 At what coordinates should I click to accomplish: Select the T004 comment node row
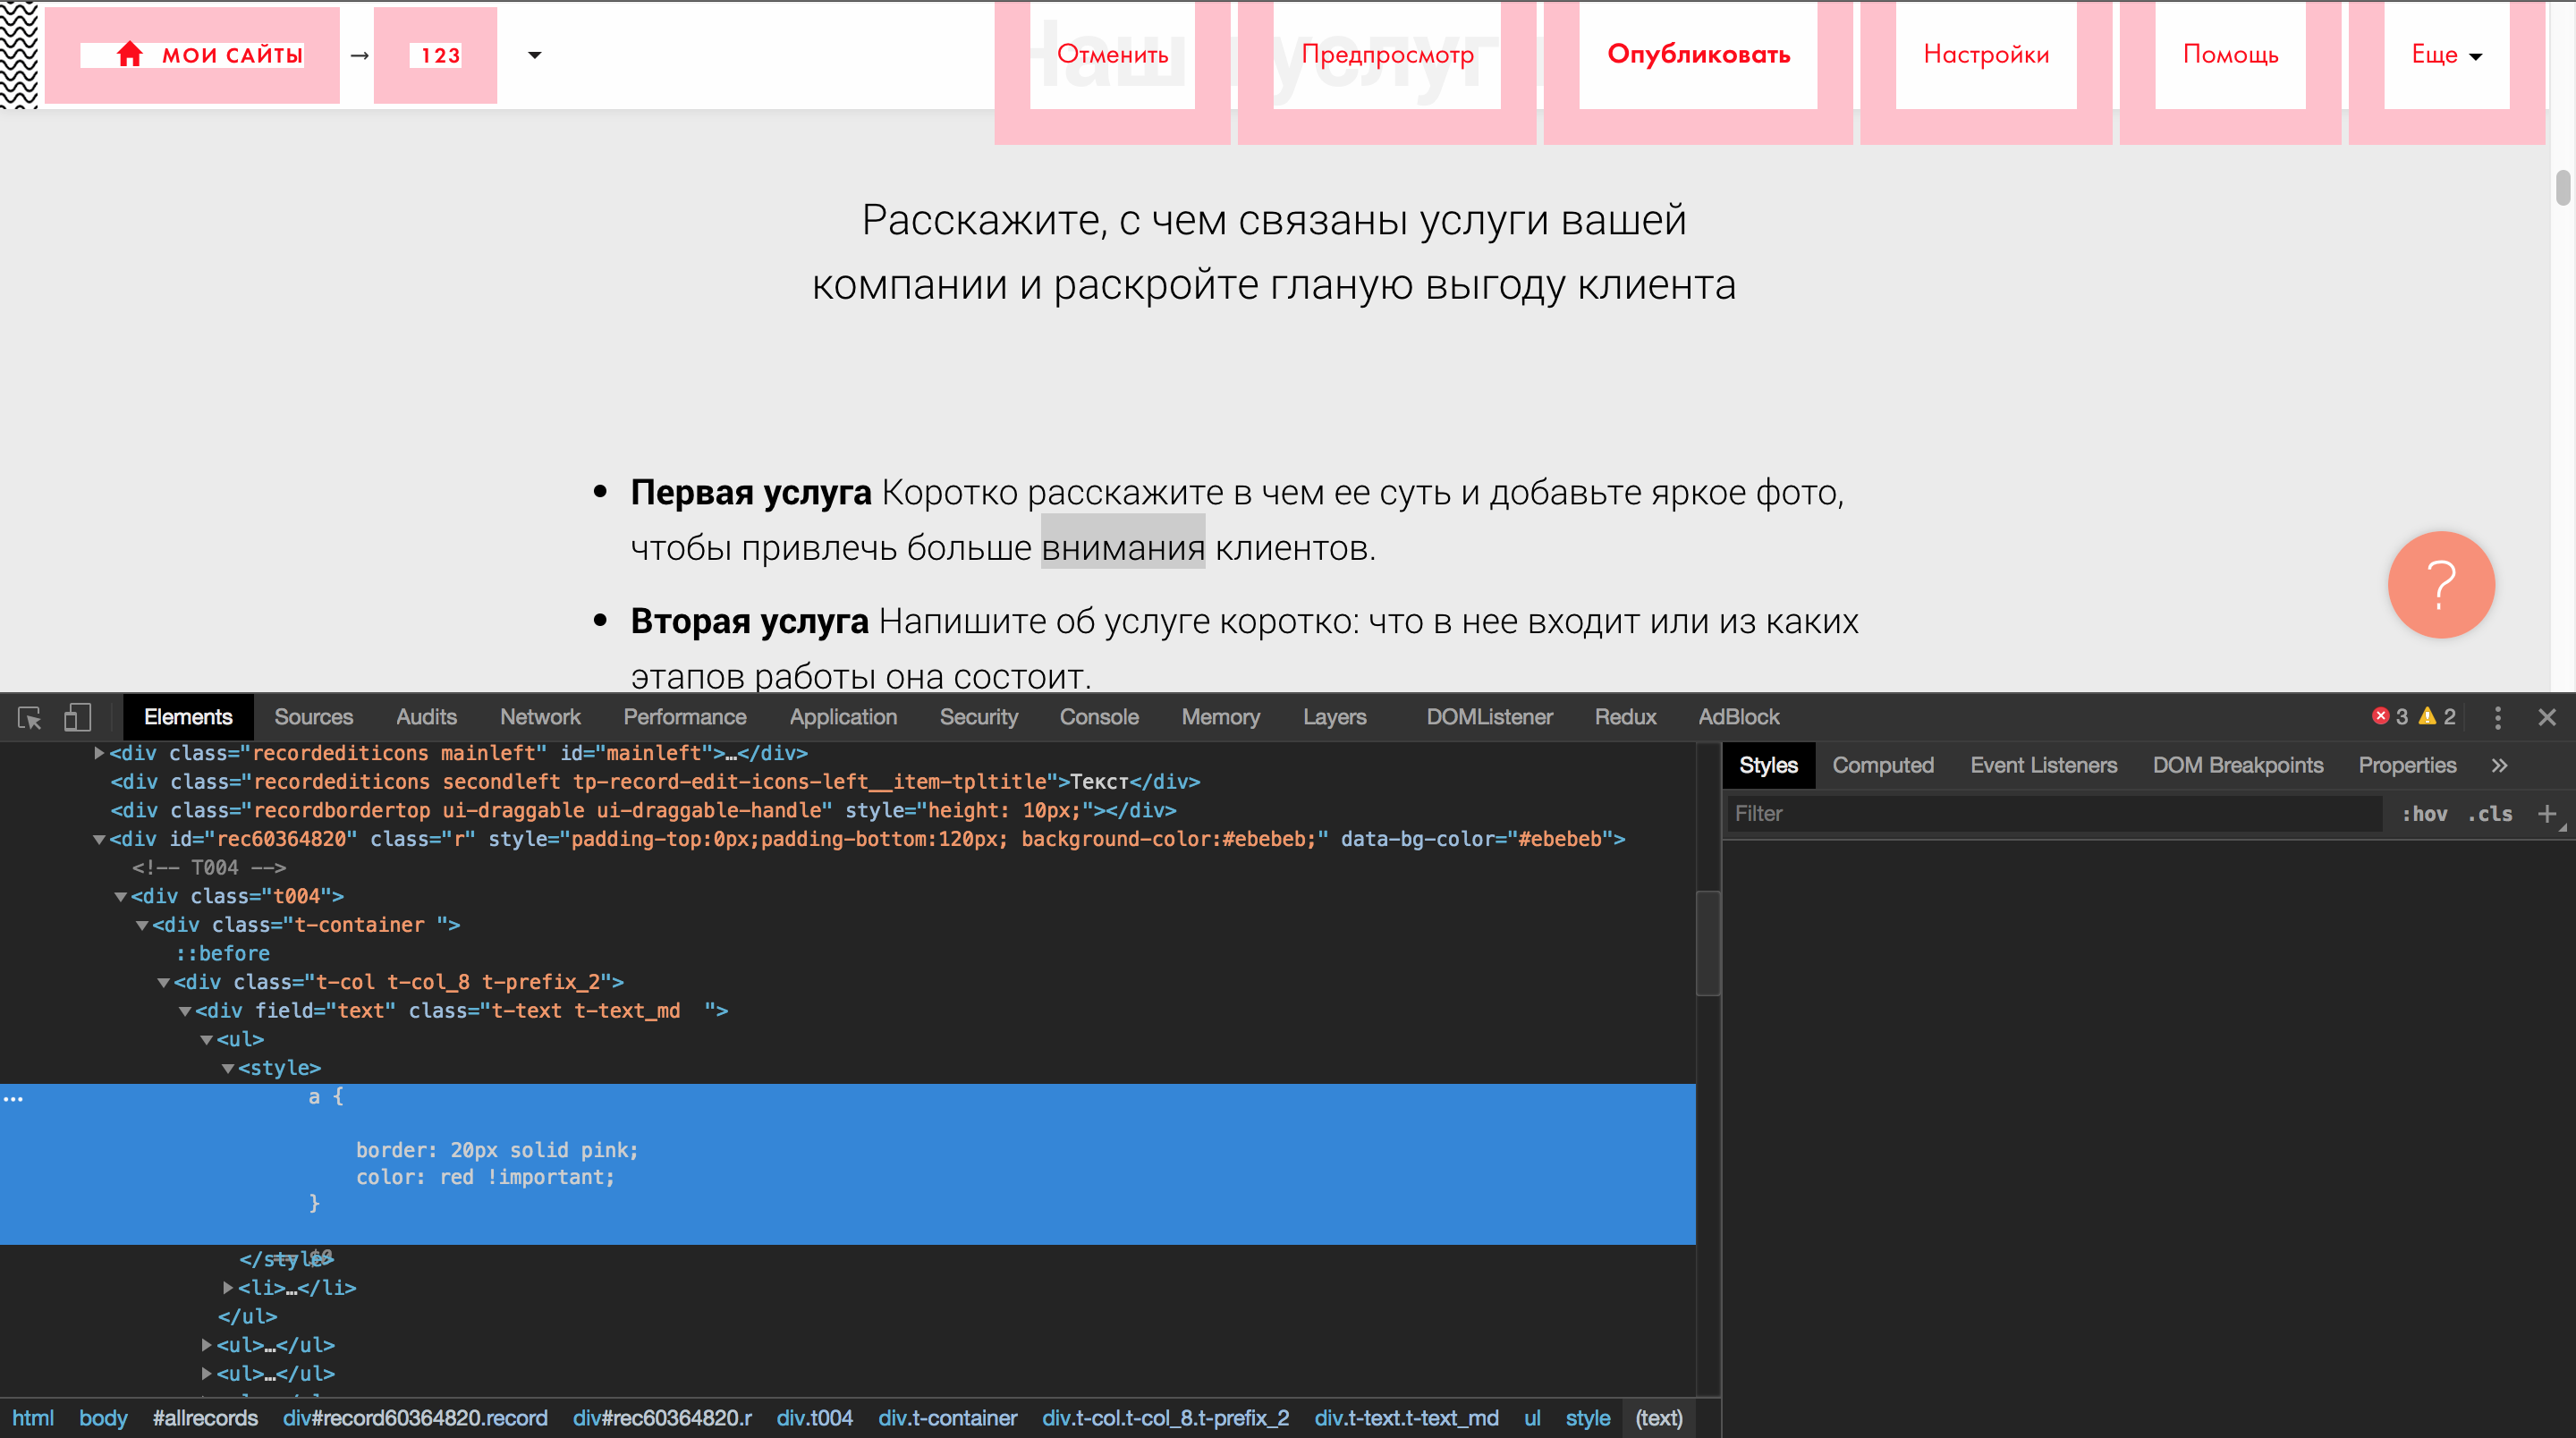pyautogui.click(x=209, y=868)
